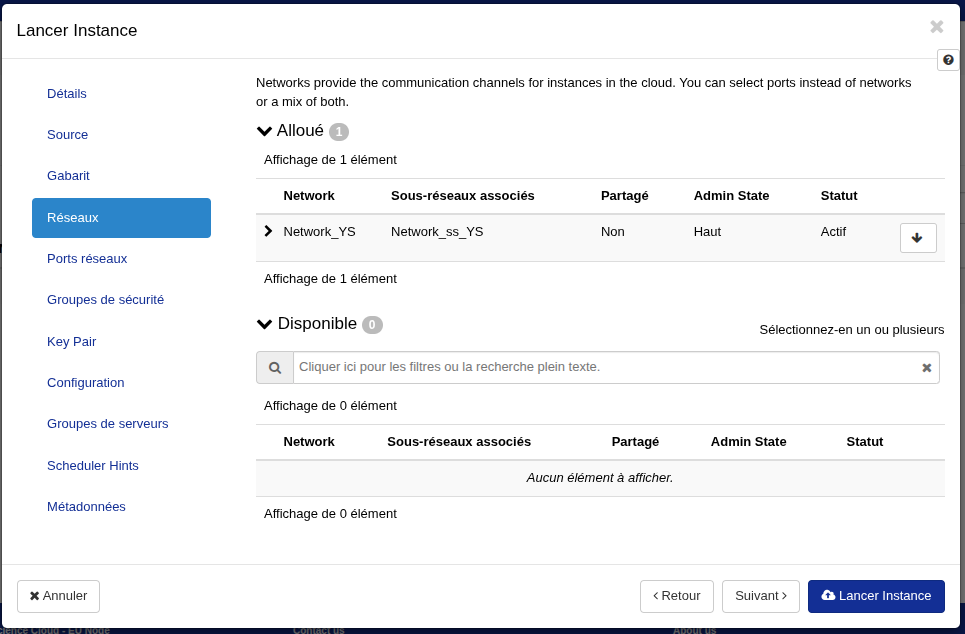The width and height of the screenshot is (965, 634).
Task: Click the search magnifier icon
Action: (x=275, y=368)
